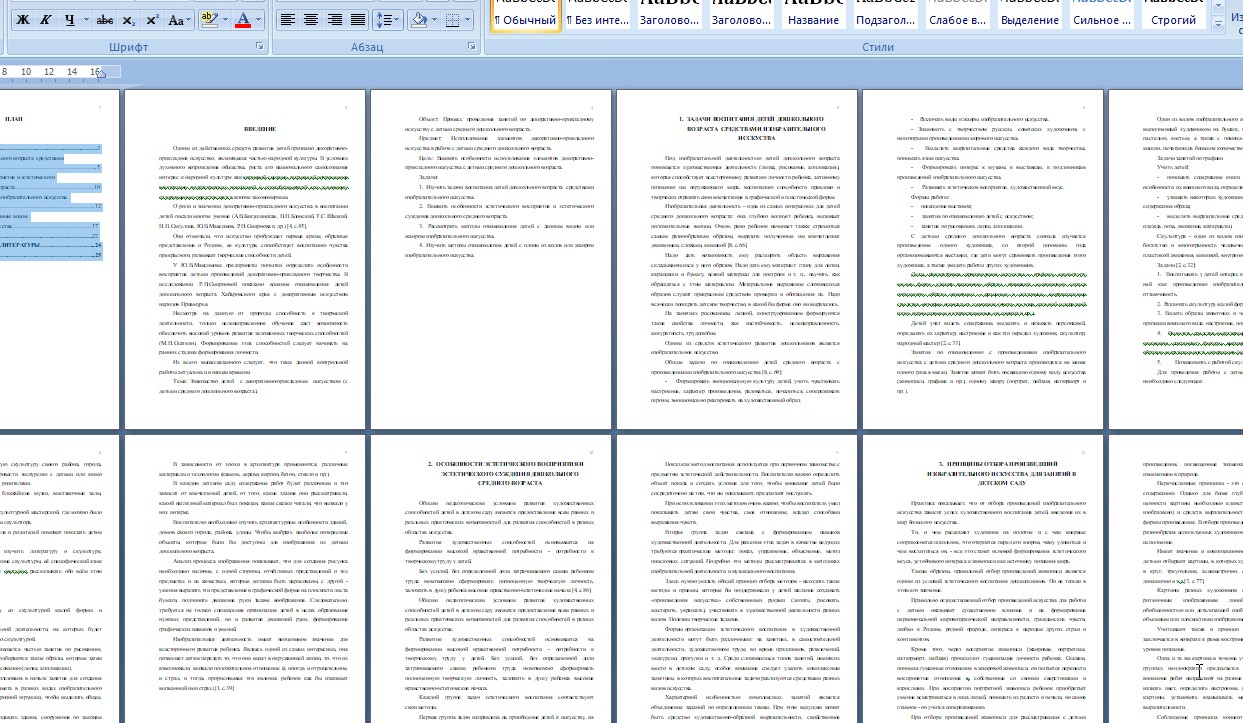Viewport: 1243px width, 723px height.
Task: Apply subscript formatting
Action: 129,20
